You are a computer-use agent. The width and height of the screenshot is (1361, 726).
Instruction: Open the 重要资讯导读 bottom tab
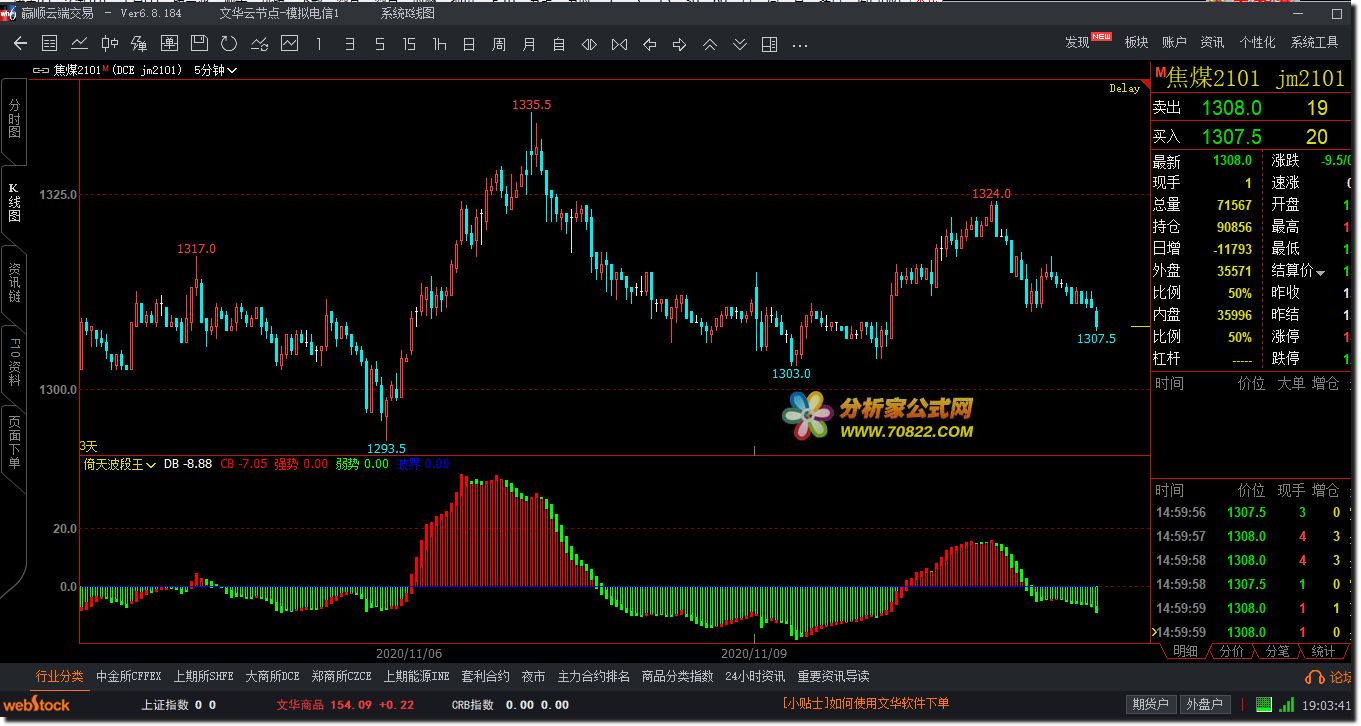[833, 677]
